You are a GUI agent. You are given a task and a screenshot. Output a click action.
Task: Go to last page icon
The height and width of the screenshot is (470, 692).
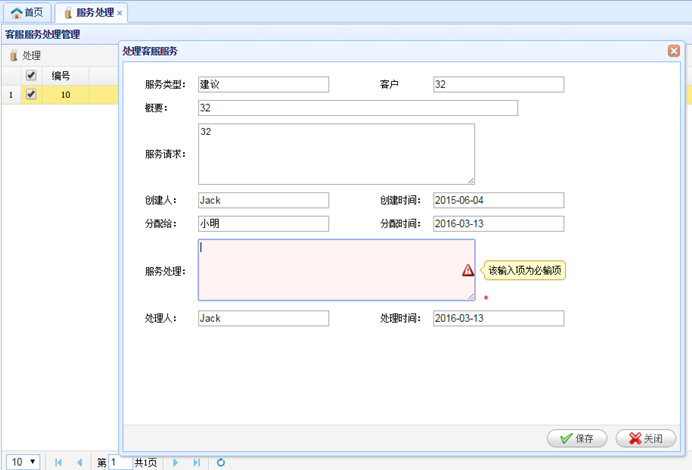tap(197, 462)
